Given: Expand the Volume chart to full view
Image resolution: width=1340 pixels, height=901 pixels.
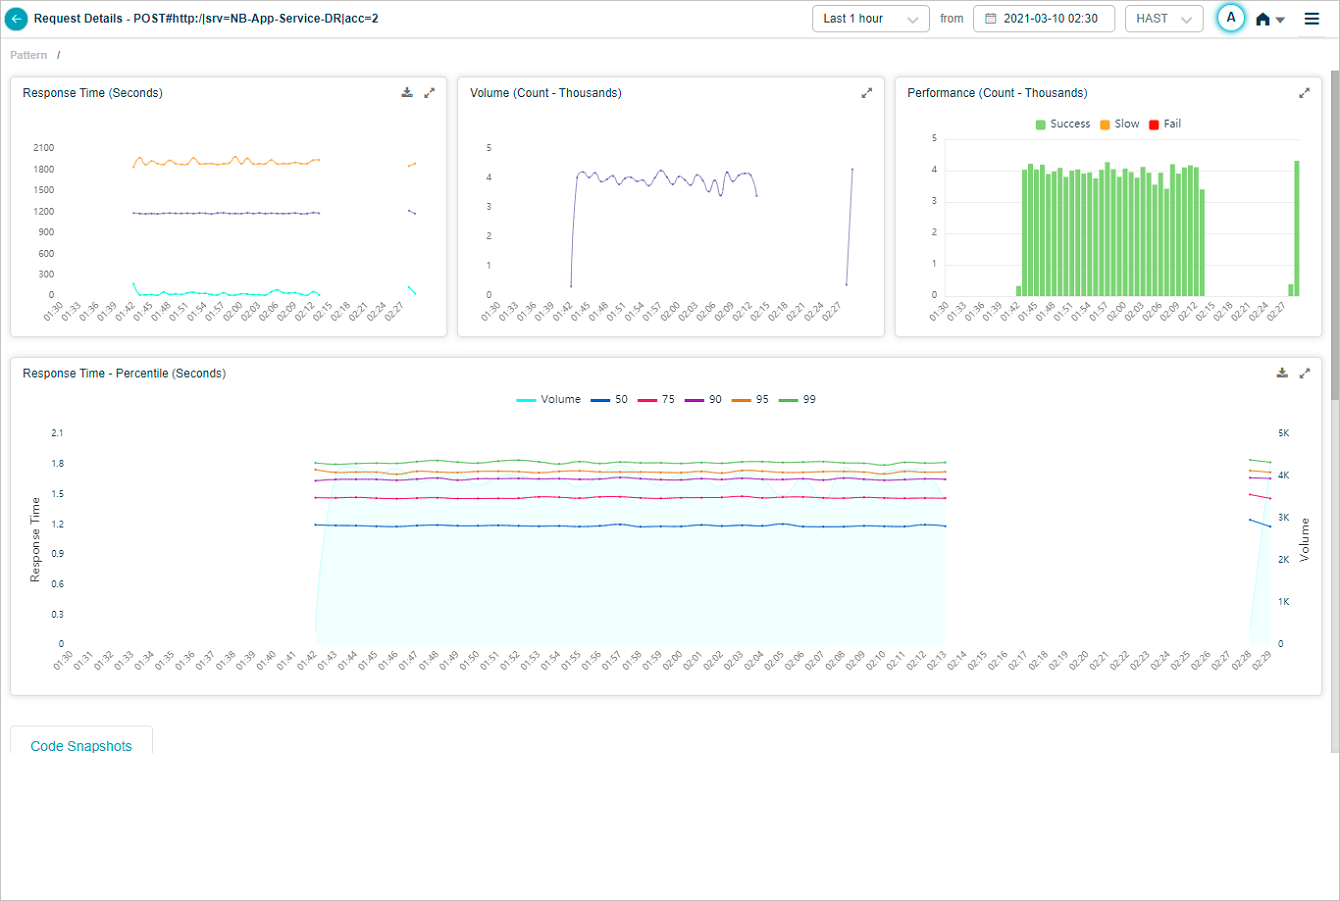Looking at the screenshot, I should 867,93.
